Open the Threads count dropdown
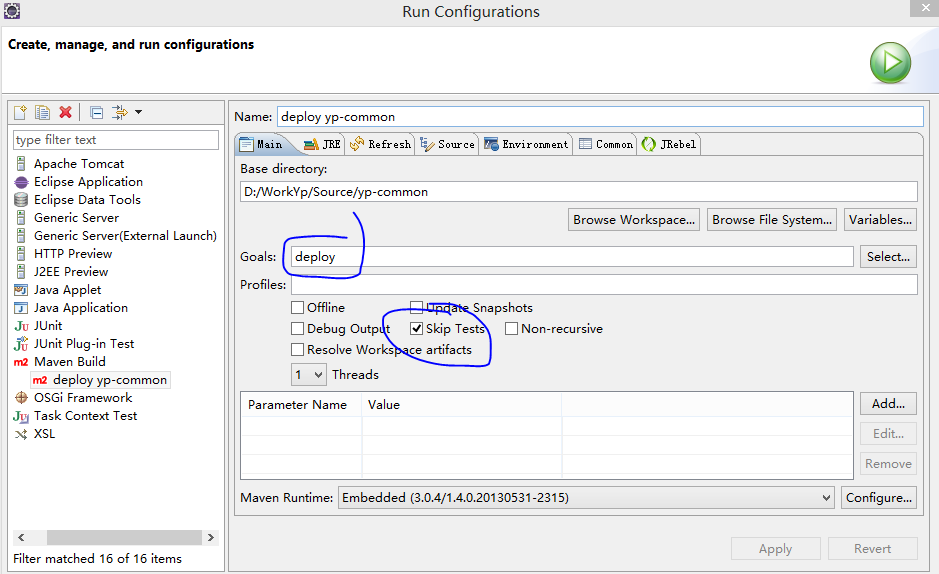The height and width of the screenshot is (574, 939). [x=309, y=375]
